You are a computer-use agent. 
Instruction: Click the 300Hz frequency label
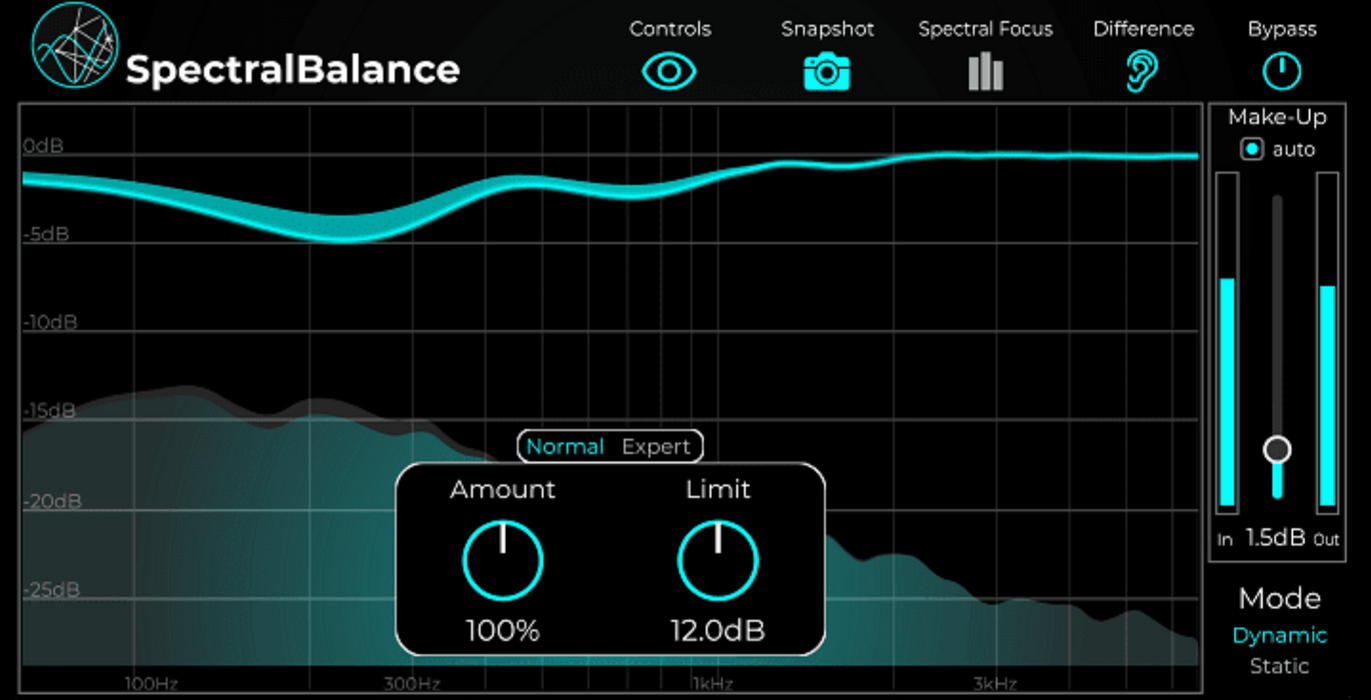click(412, 684)
